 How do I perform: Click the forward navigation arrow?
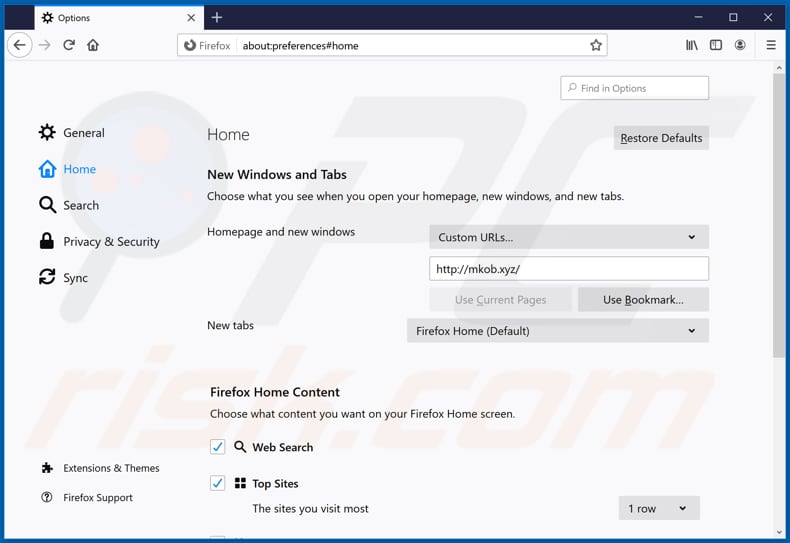point(45,45)
